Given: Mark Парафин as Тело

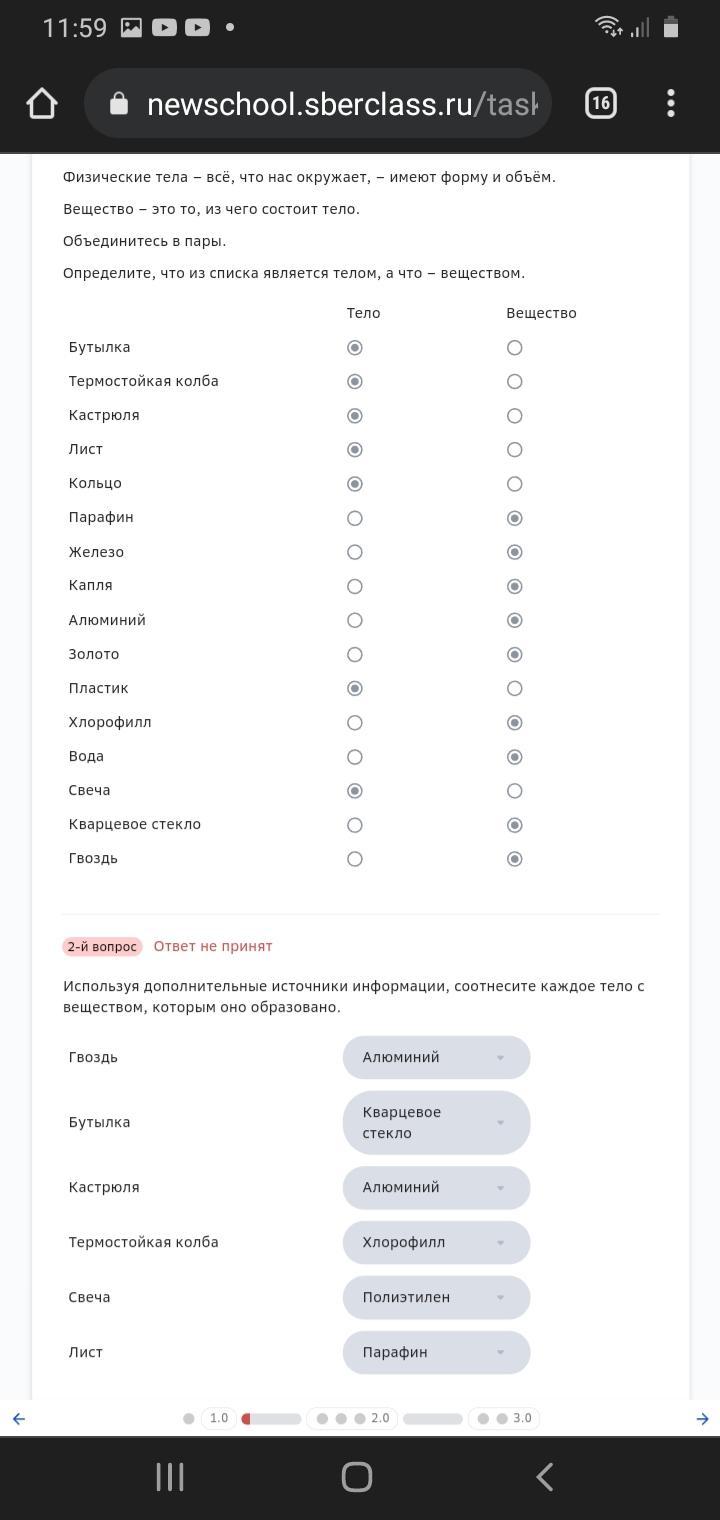Looking at the screenshot, I should coord(354,518).
